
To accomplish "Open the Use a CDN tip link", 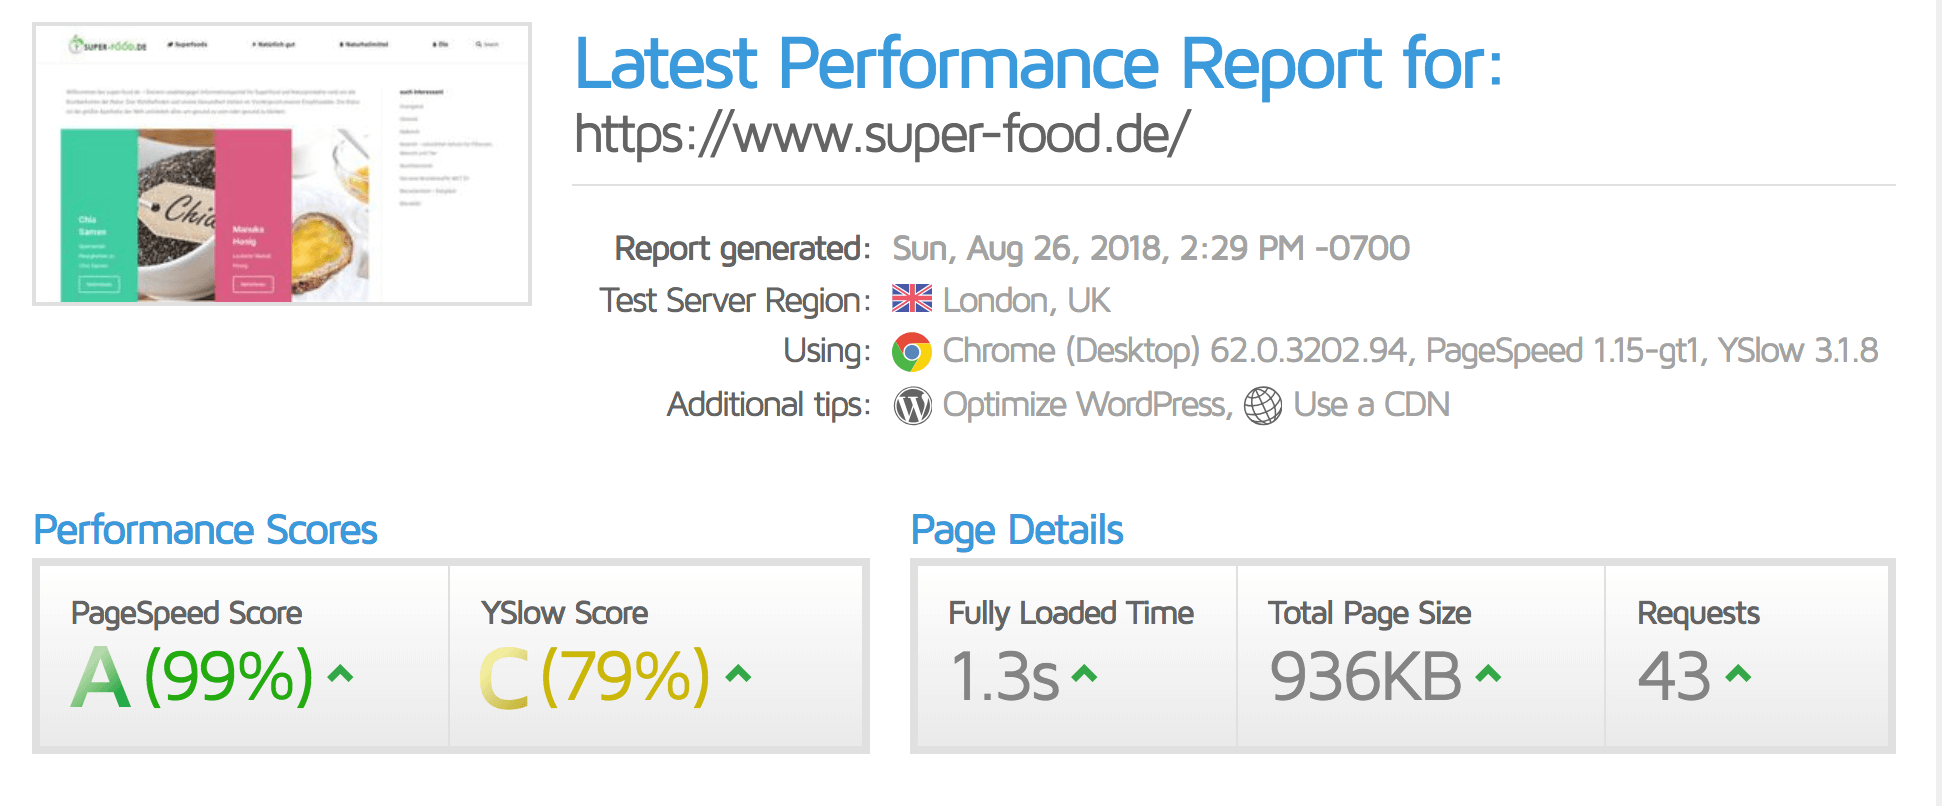I will 1371,405.
